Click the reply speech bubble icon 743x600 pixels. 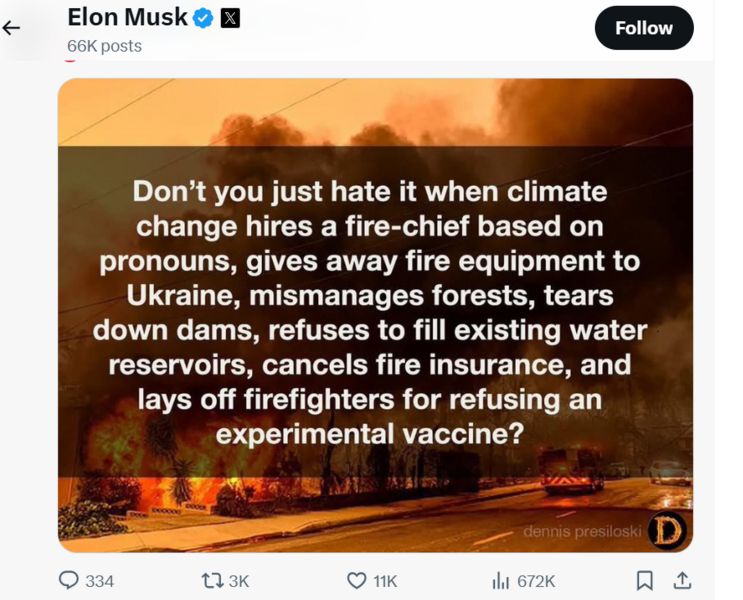[x=69, y=580]
